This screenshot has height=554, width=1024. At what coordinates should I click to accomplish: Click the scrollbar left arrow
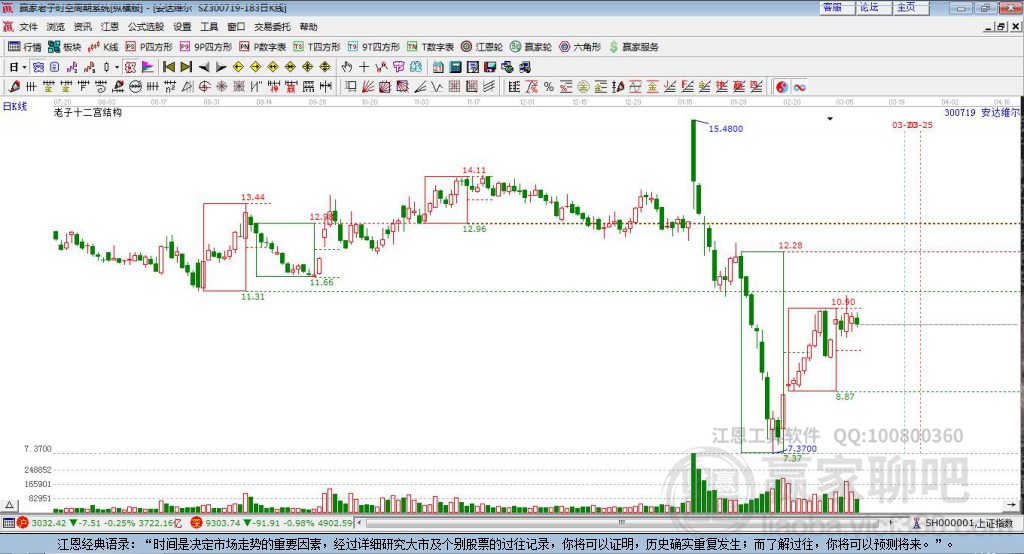360,523
